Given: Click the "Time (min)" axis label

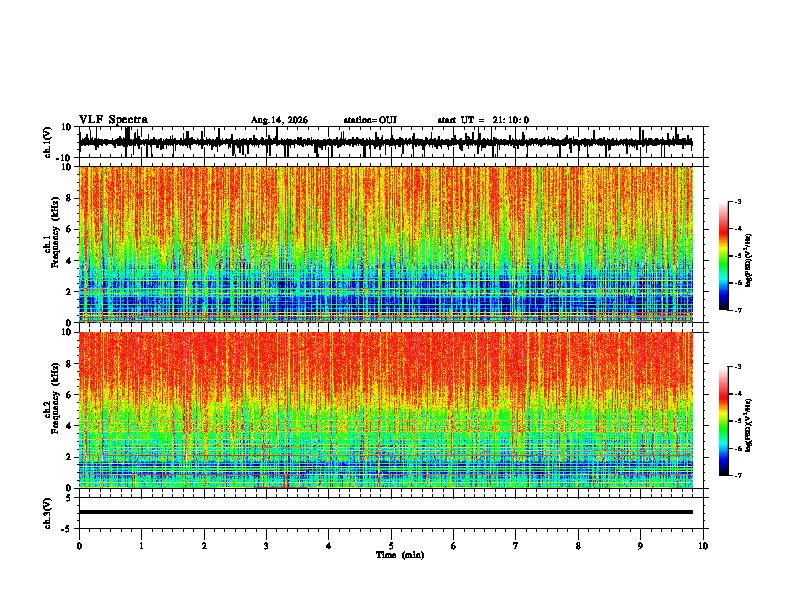Looking at the screenshot, I should [x=400, y=555].
